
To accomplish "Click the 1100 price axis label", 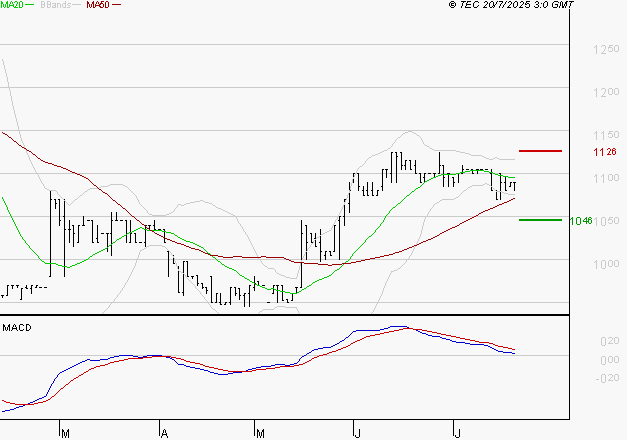I will pyautogui.click(x=606, y=178).
